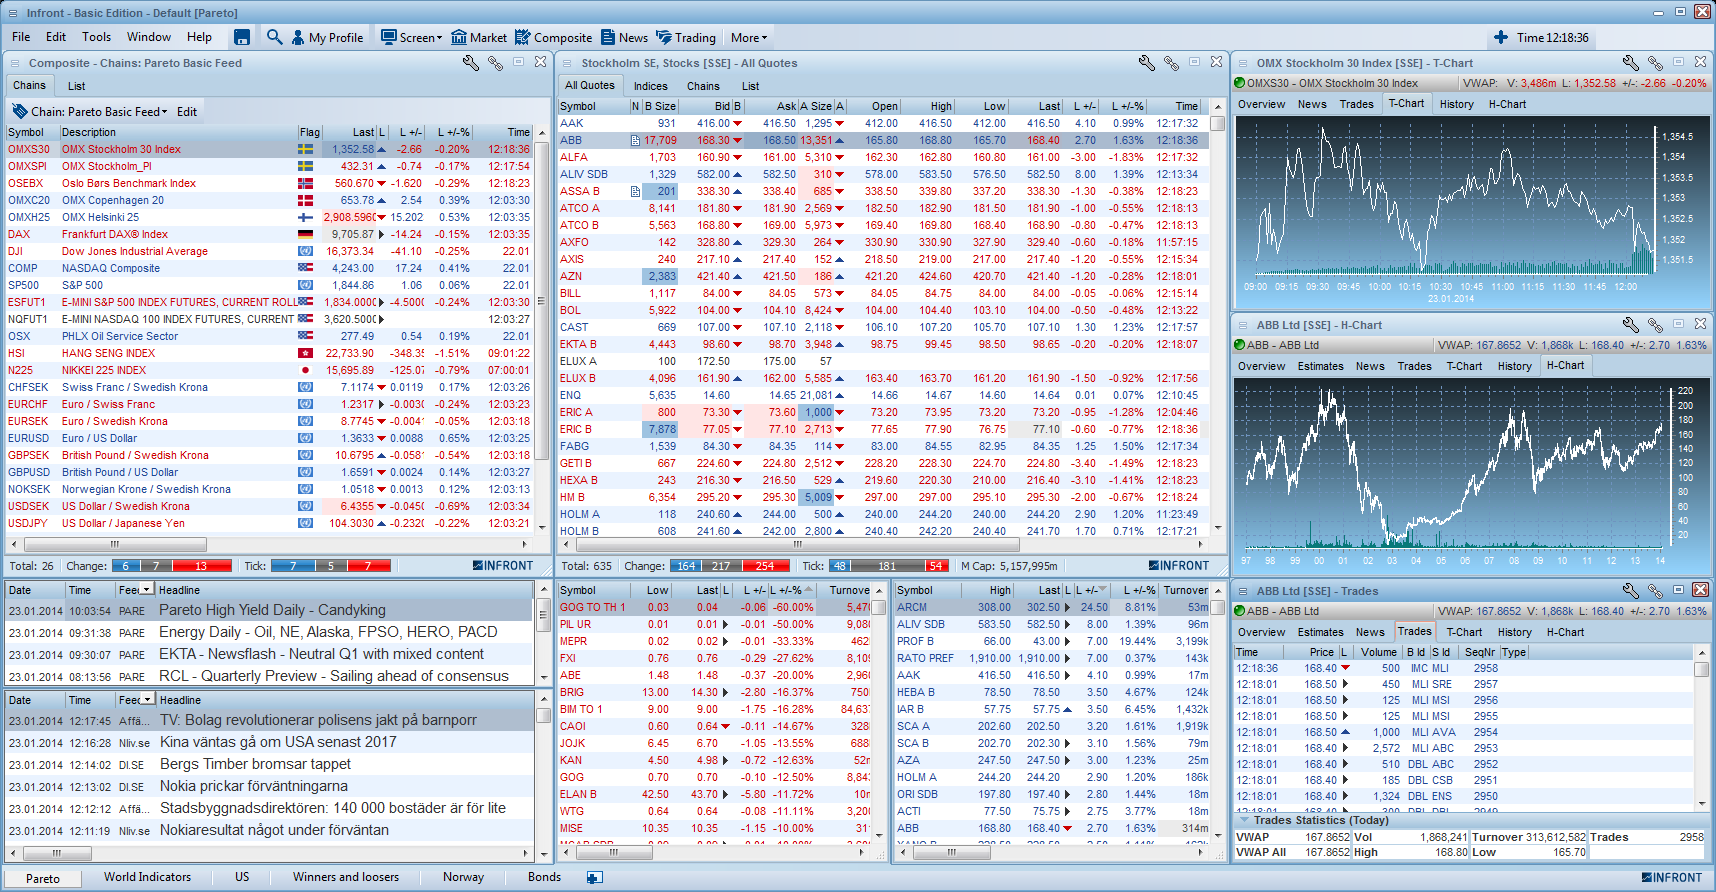Switch to Winners and loosers workspace tab

click(345, 877)
